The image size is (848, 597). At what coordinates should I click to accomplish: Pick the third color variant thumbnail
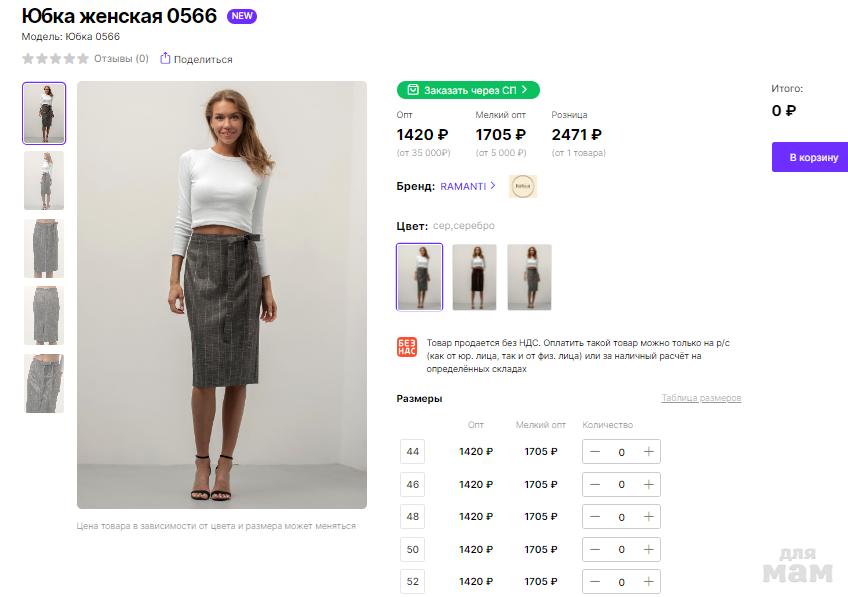tap(529, 277)
